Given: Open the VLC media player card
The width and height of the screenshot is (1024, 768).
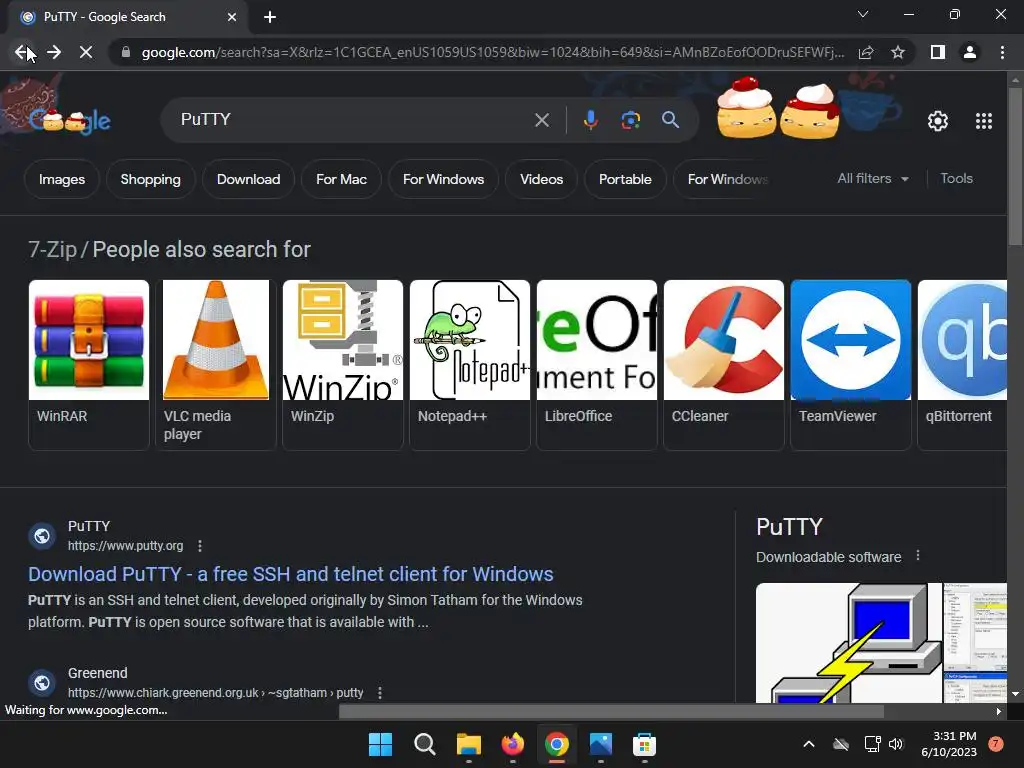Looking at the screenshot, I should tap(216, 364).
